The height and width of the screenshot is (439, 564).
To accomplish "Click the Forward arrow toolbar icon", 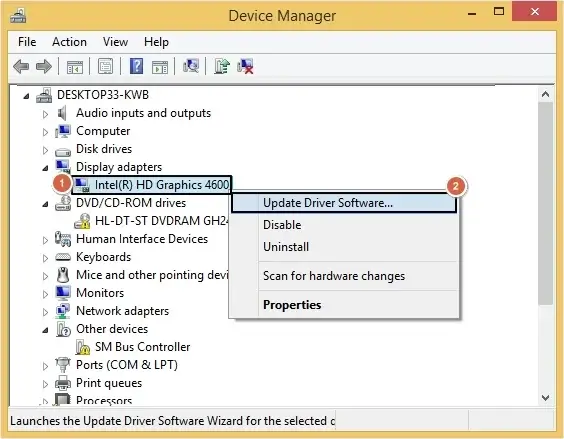I will pos(44,67).
